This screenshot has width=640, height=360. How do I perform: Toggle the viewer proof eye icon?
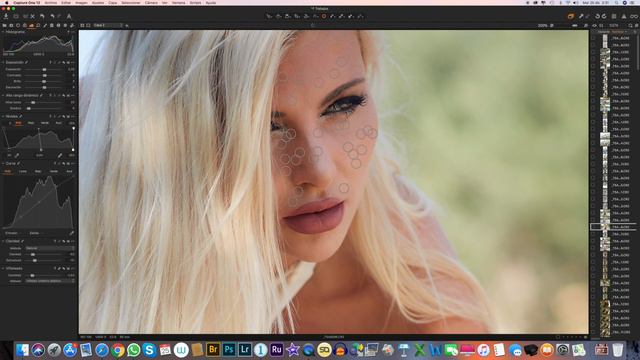pos(594,25)
